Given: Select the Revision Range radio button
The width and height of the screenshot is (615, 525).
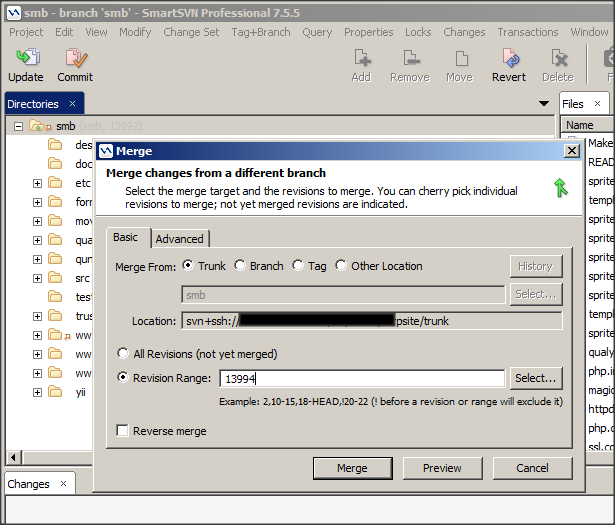Looking at the screenshot, I should (123, 377).
